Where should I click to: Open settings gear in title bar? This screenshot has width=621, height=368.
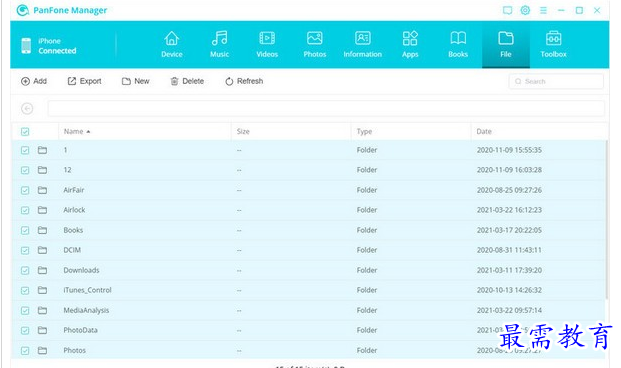(525, 10)
